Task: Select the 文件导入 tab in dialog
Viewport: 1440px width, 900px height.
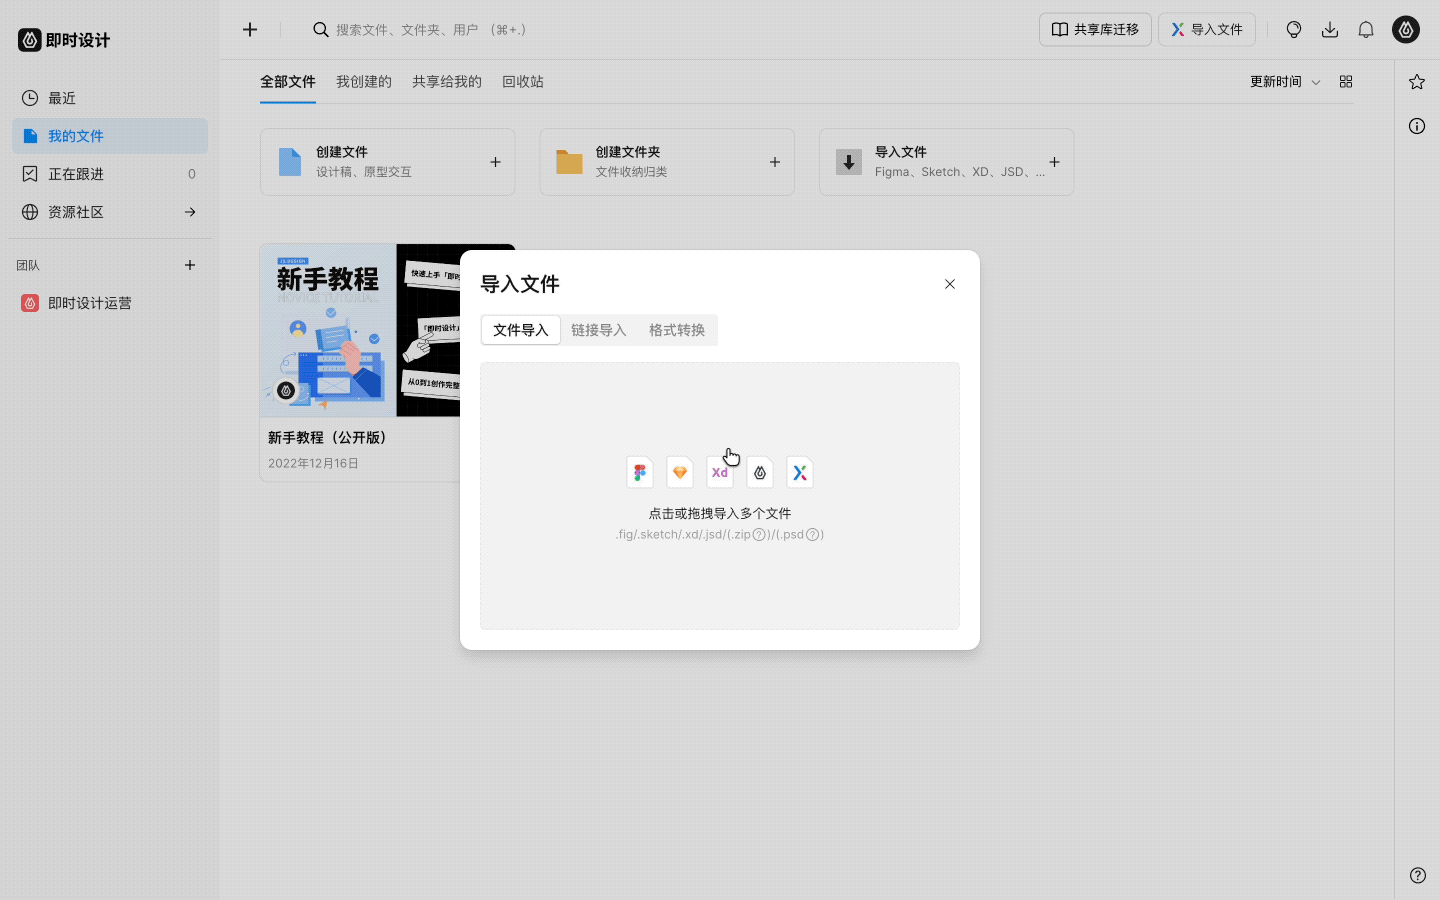Action: pyautogui.click(x=521, y=330)
